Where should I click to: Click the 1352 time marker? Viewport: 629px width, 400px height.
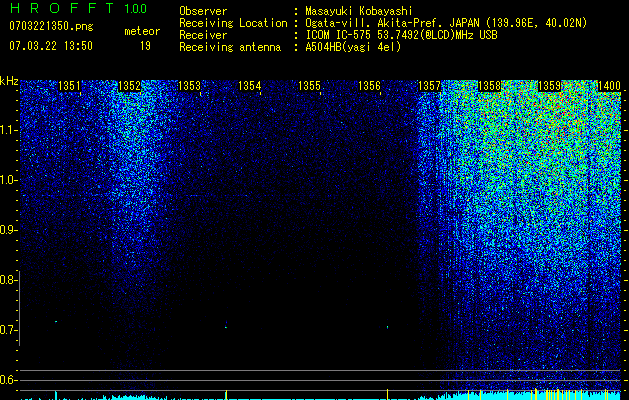[130, 86]
